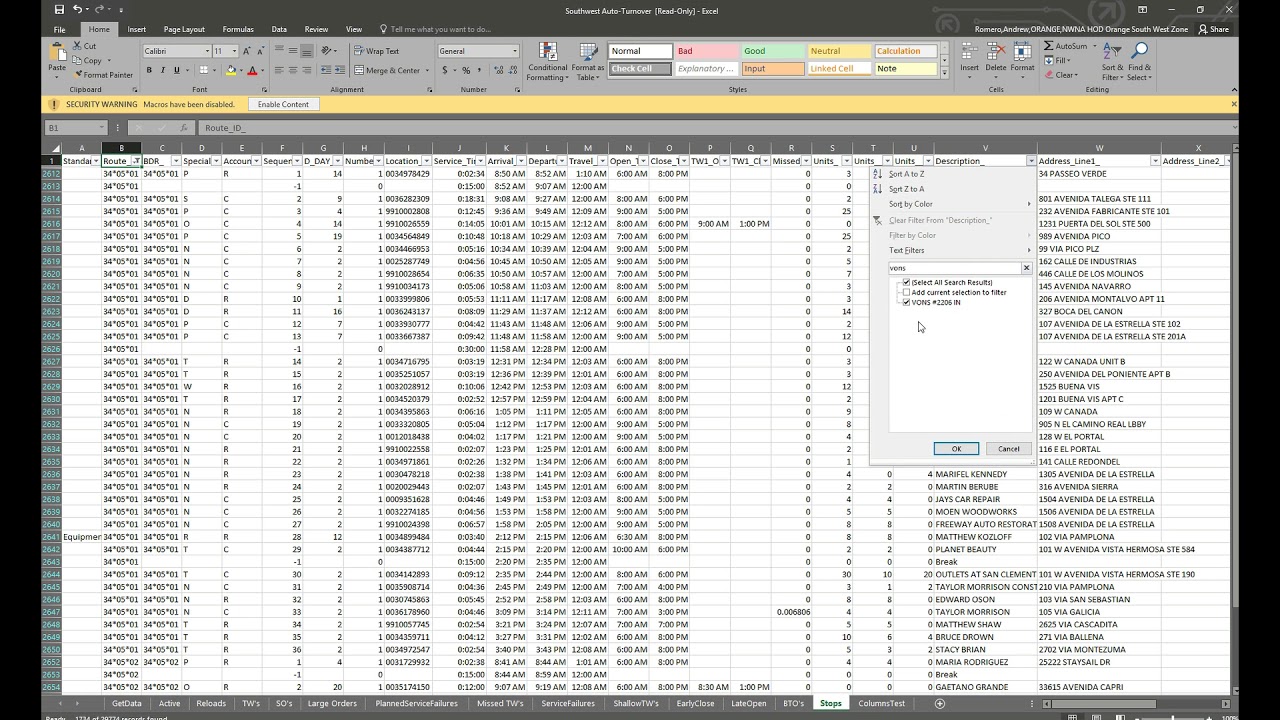This screenshot has width=1280, height=720.
Task: Expand the cell styles gallery
Action: point(943,73)
